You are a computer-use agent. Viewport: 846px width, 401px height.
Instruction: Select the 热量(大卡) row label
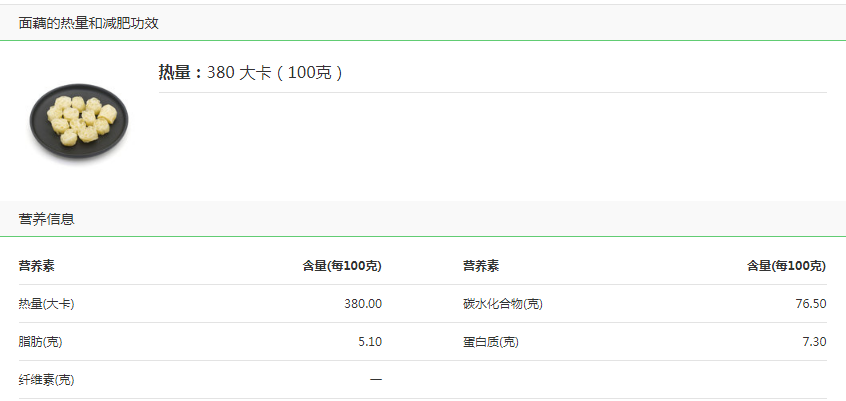click(x=46, y=304)
